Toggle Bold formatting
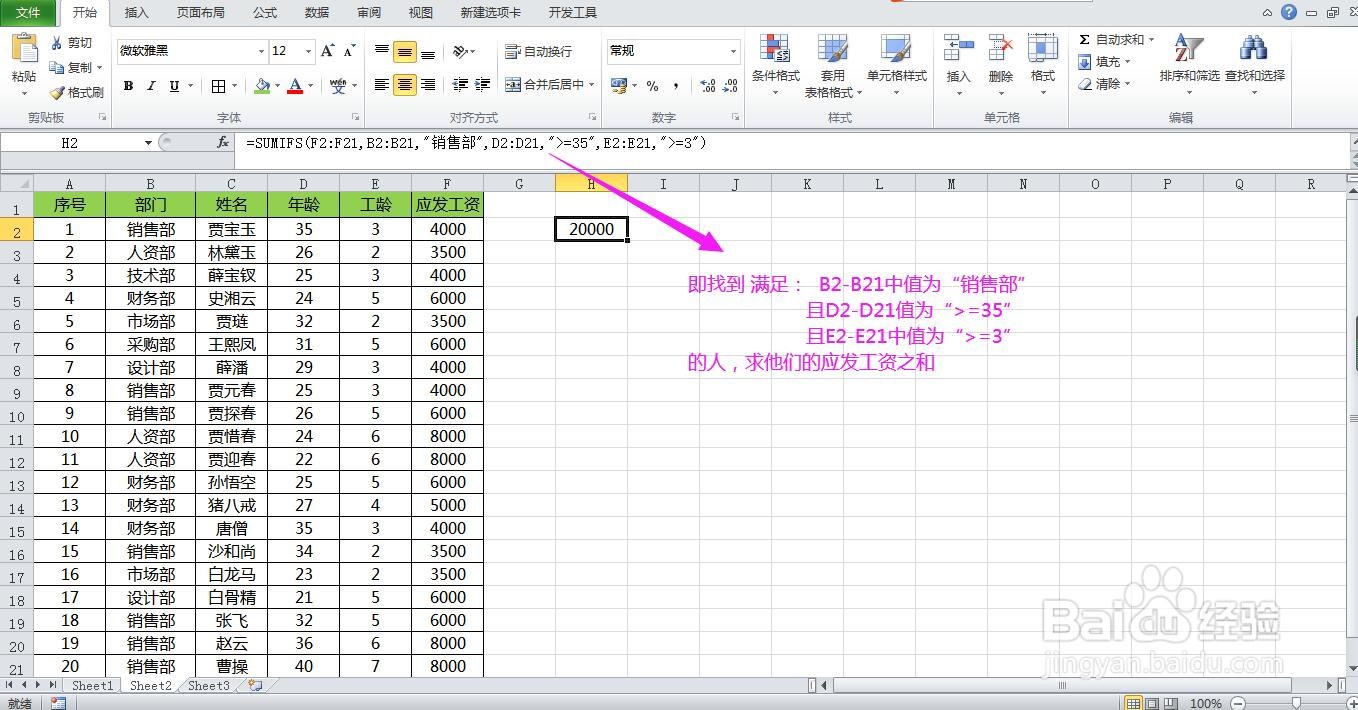This screenshot has height=710, width=1358. click(128, 86)
